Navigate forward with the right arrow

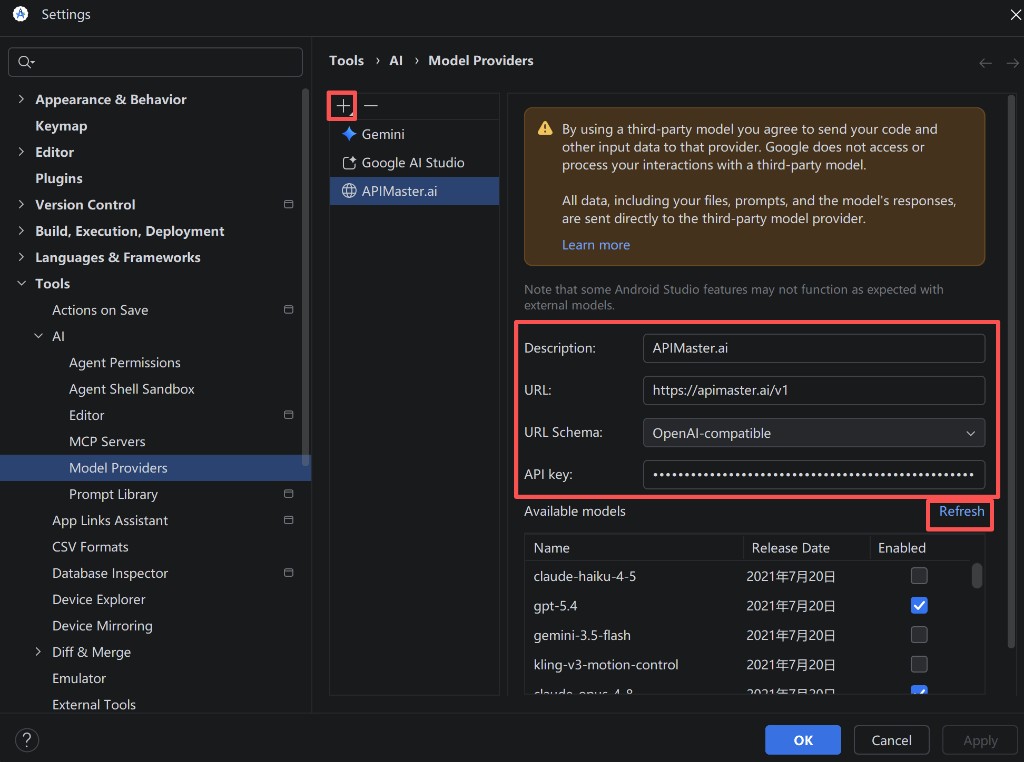1012,63
